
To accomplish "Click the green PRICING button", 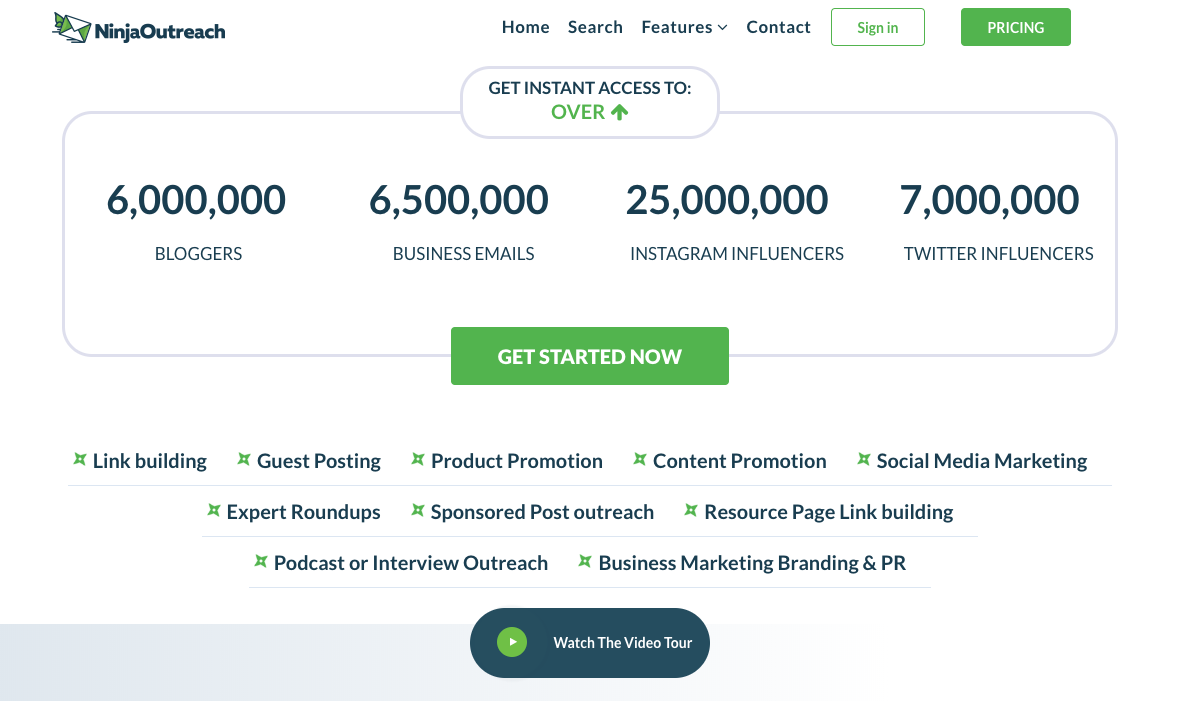I will point(1015,27).
